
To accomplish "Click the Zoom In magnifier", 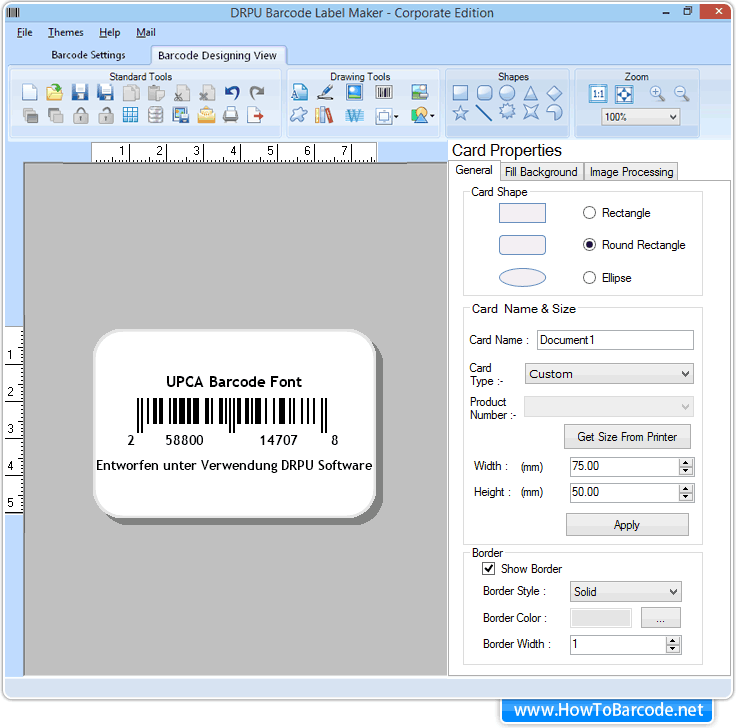I will pyautogui.click(x=657, y=93).
